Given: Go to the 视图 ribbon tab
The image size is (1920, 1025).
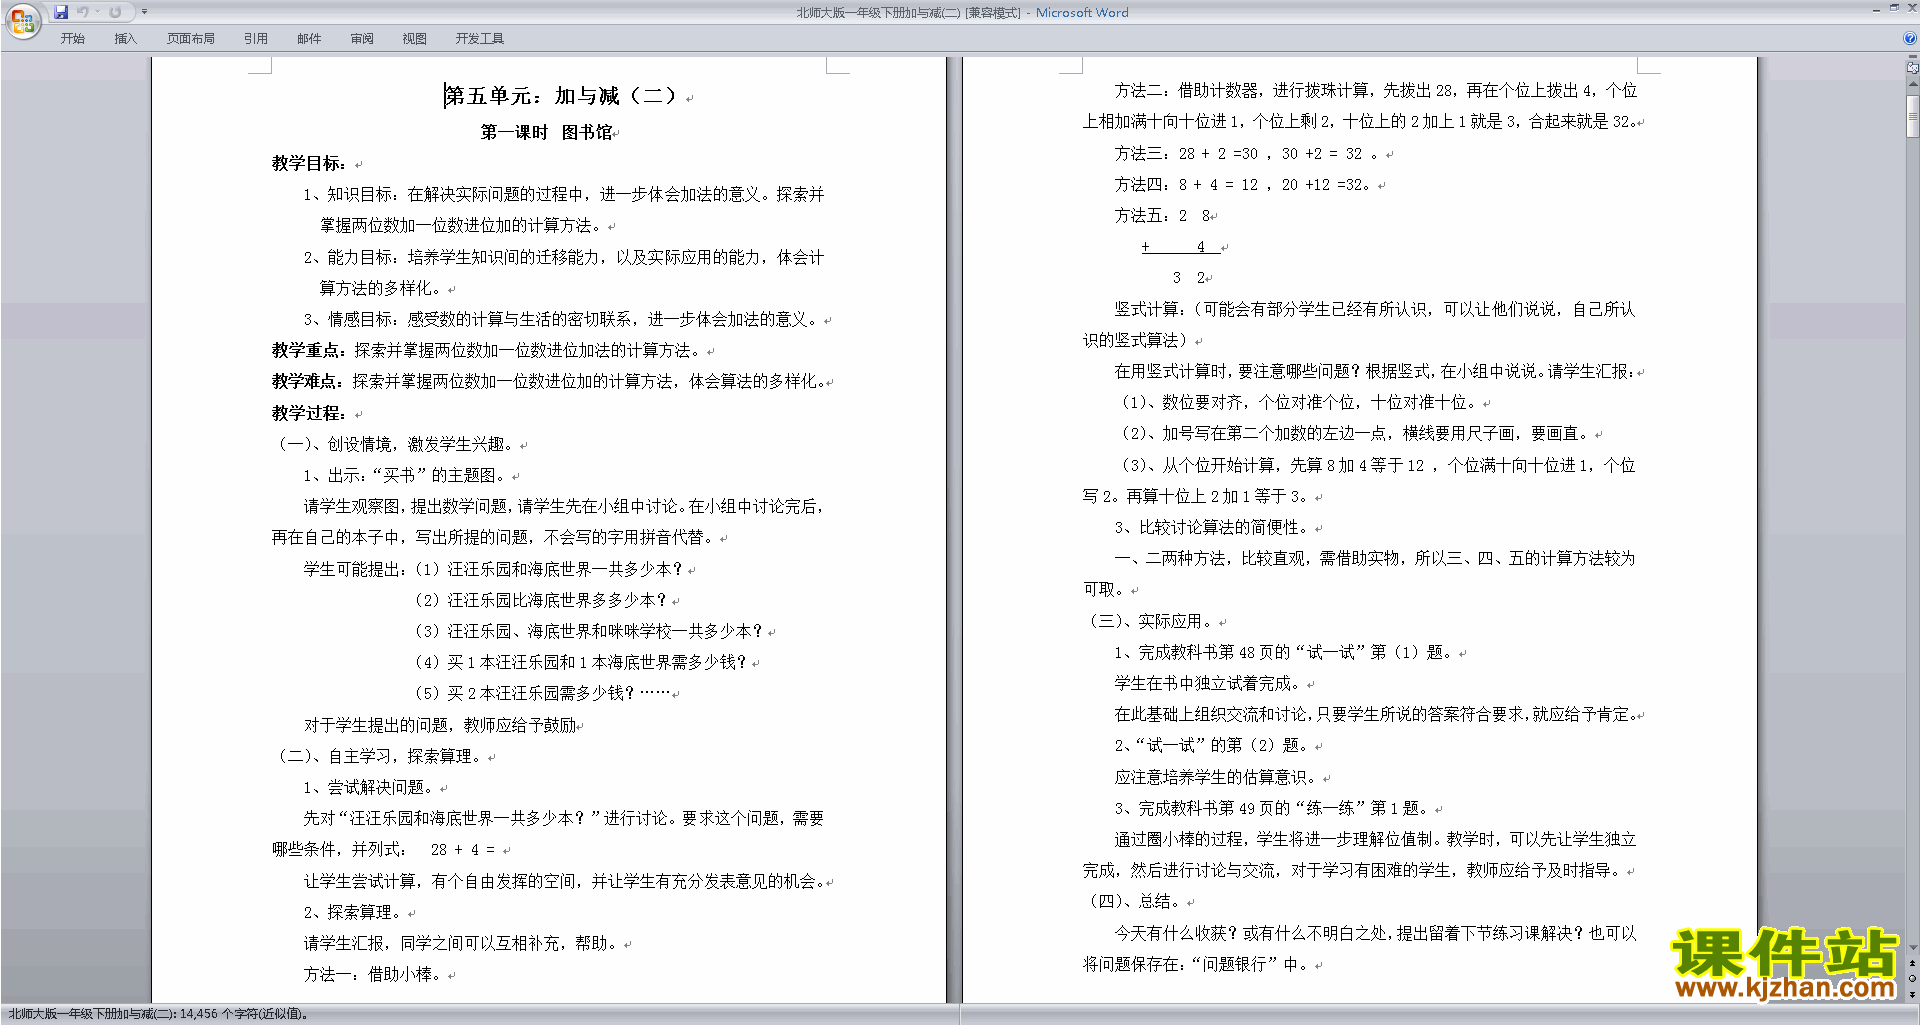Looking at the screenshot, I should pos(414,39).
